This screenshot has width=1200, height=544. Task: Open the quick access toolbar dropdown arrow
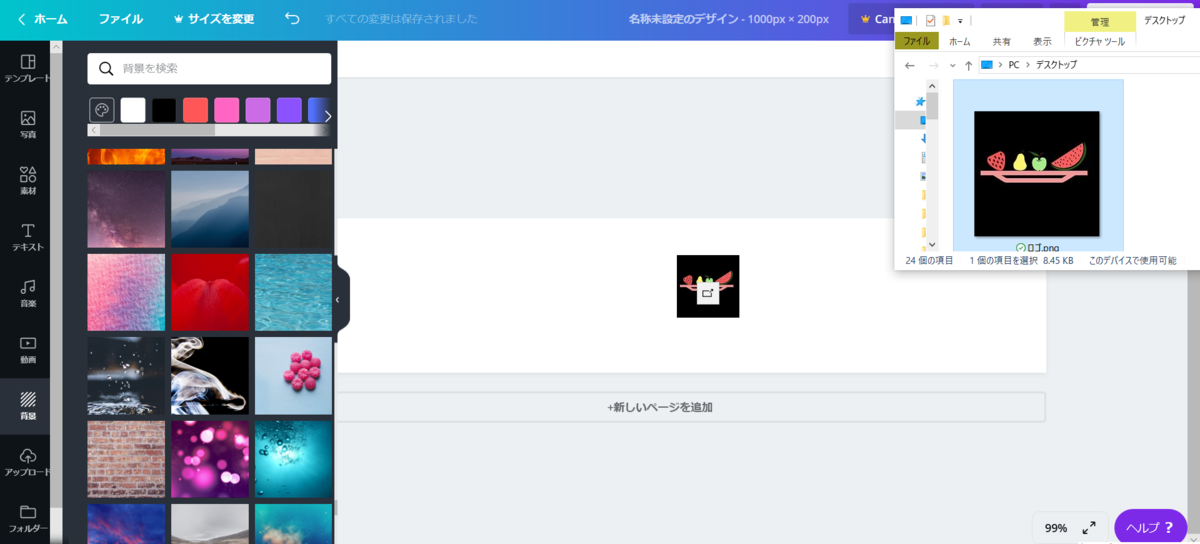pyautogui.click(x=960, y=20)
